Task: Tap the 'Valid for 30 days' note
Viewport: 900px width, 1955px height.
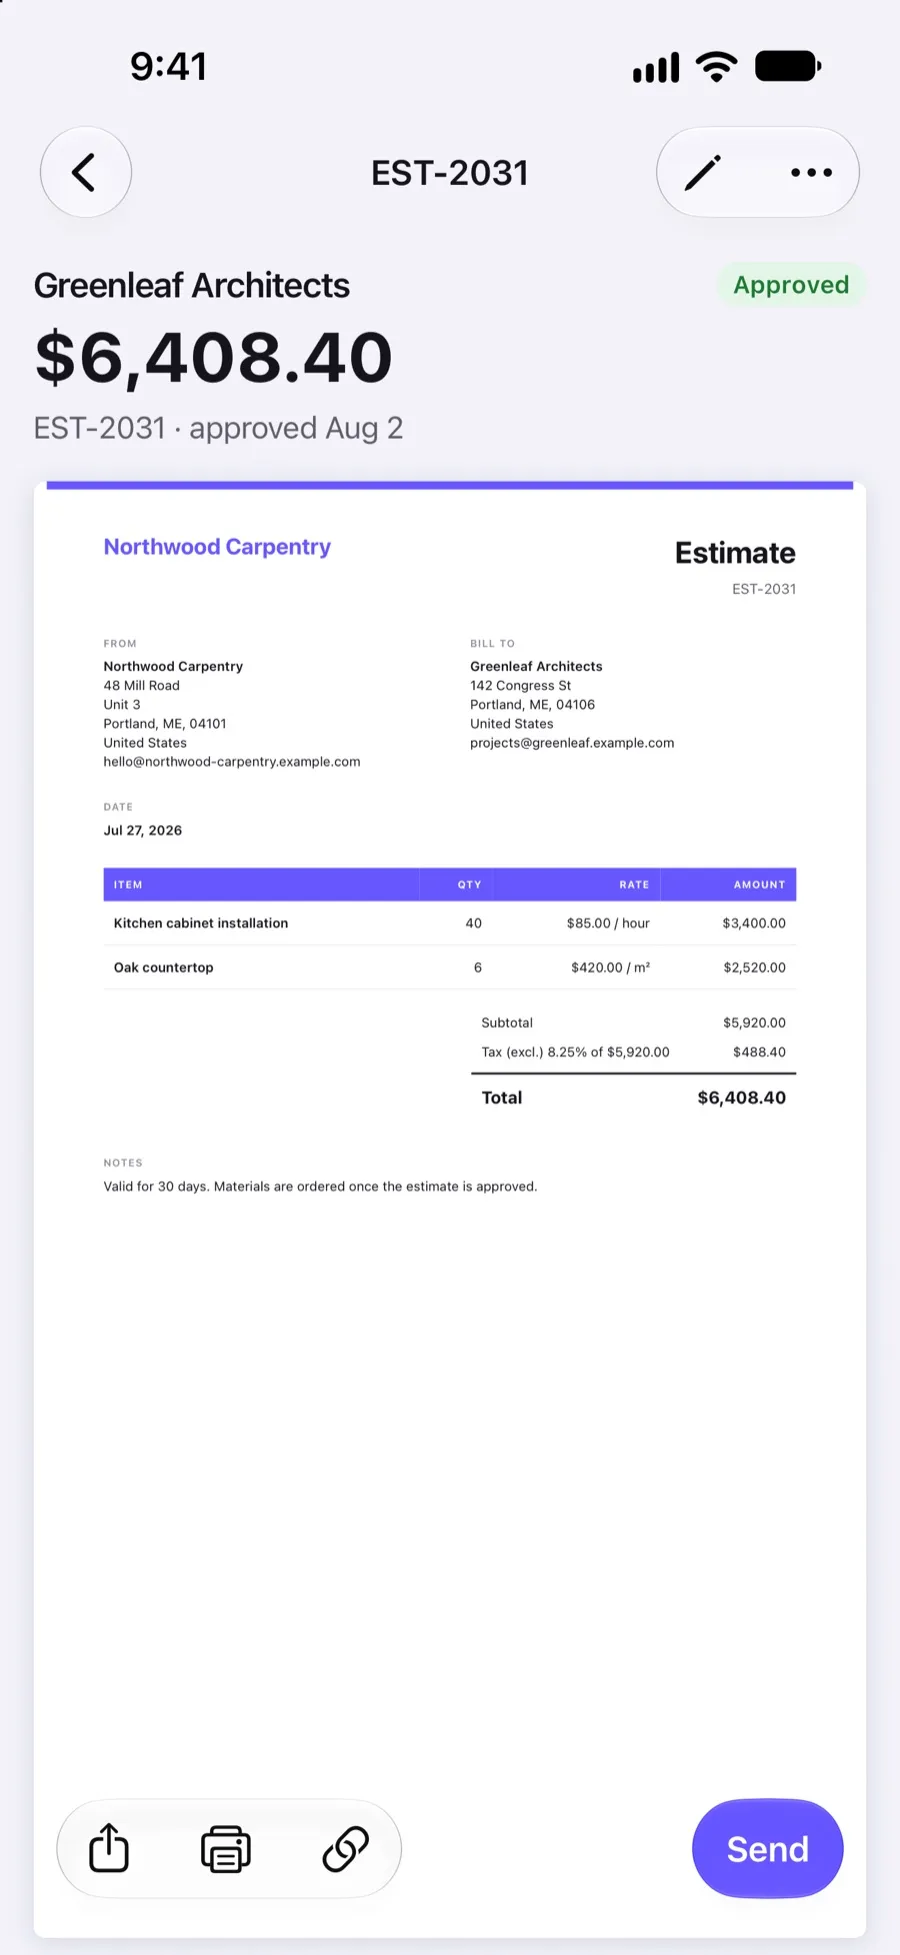Action: (x=320, y=1187)
